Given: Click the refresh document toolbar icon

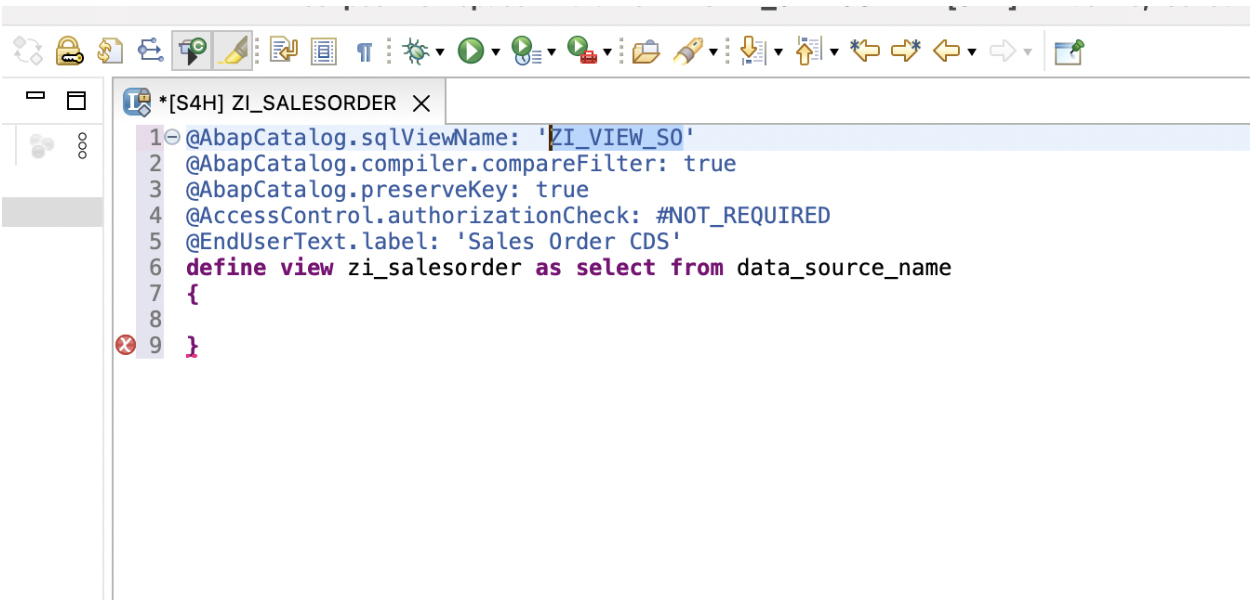Looking at the screenshot, I should [109, 51].
